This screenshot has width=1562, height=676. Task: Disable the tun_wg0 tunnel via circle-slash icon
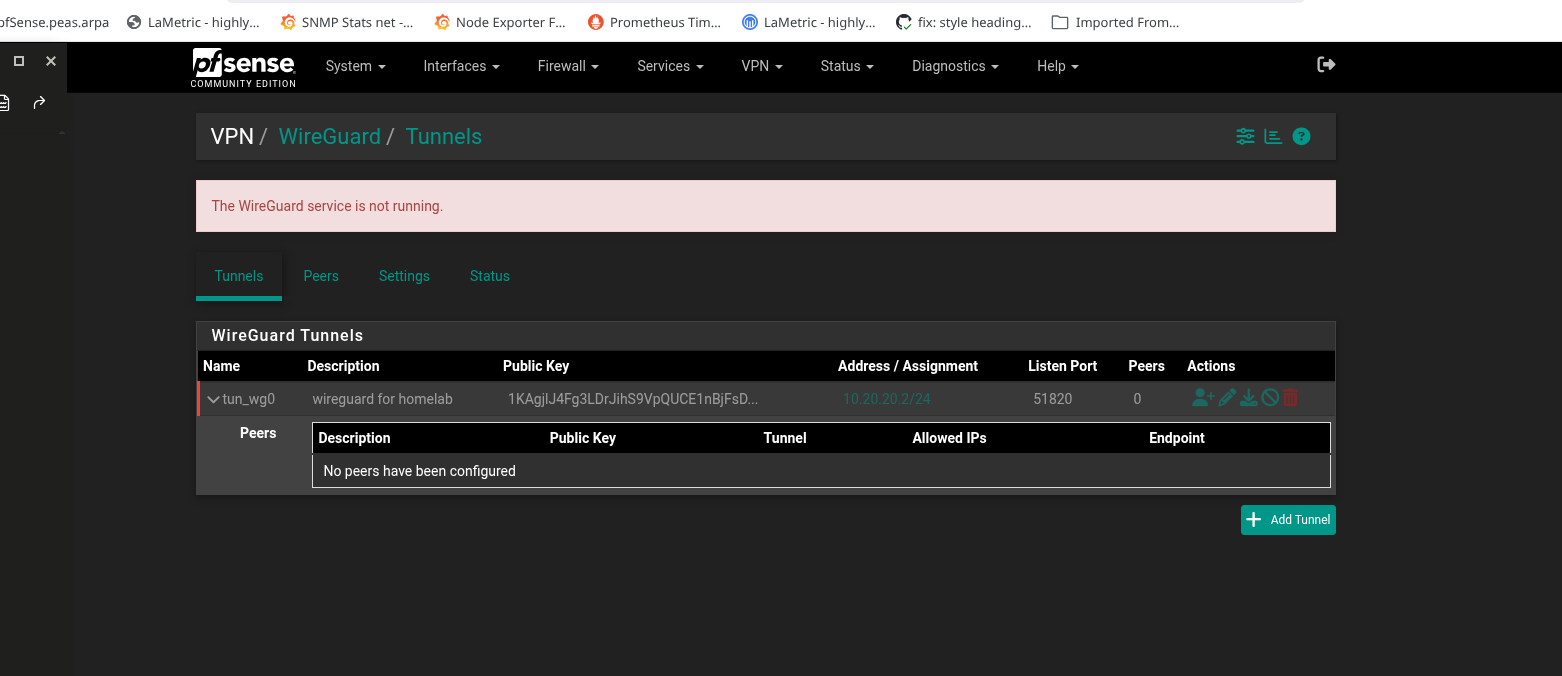(1270, 398)
